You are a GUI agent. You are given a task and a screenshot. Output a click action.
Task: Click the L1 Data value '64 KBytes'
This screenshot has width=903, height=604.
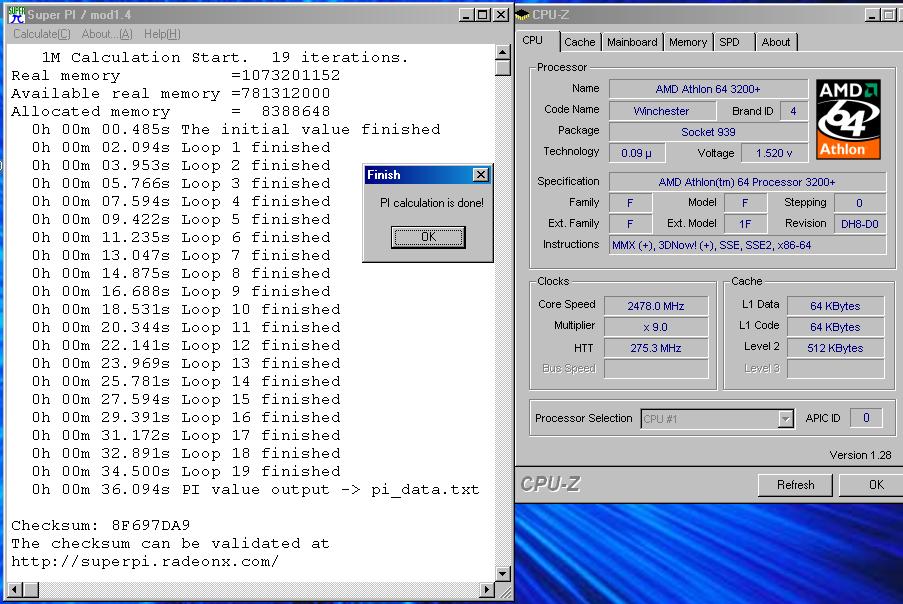835,306
